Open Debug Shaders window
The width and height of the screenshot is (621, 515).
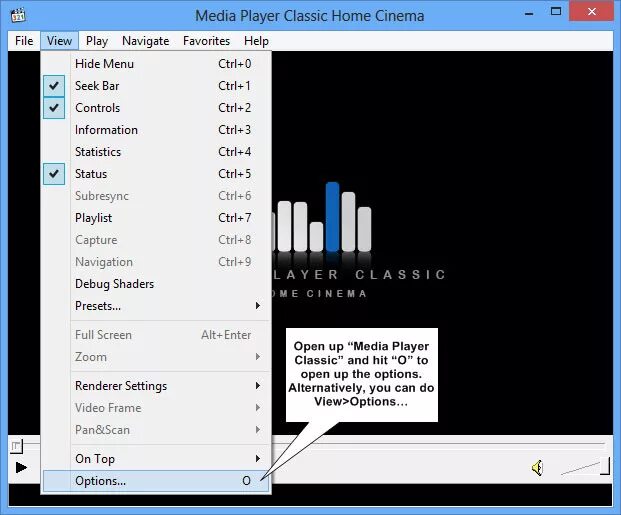pyautogui.click(x=156, y=284)
